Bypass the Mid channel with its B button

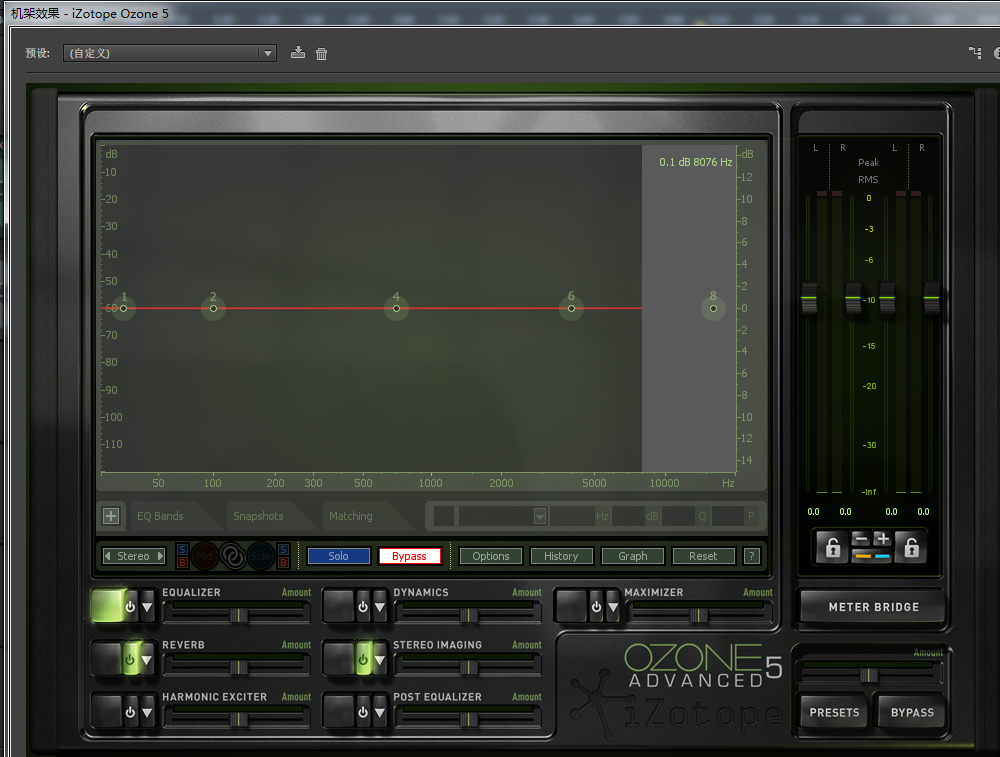(x=182, y=562)
